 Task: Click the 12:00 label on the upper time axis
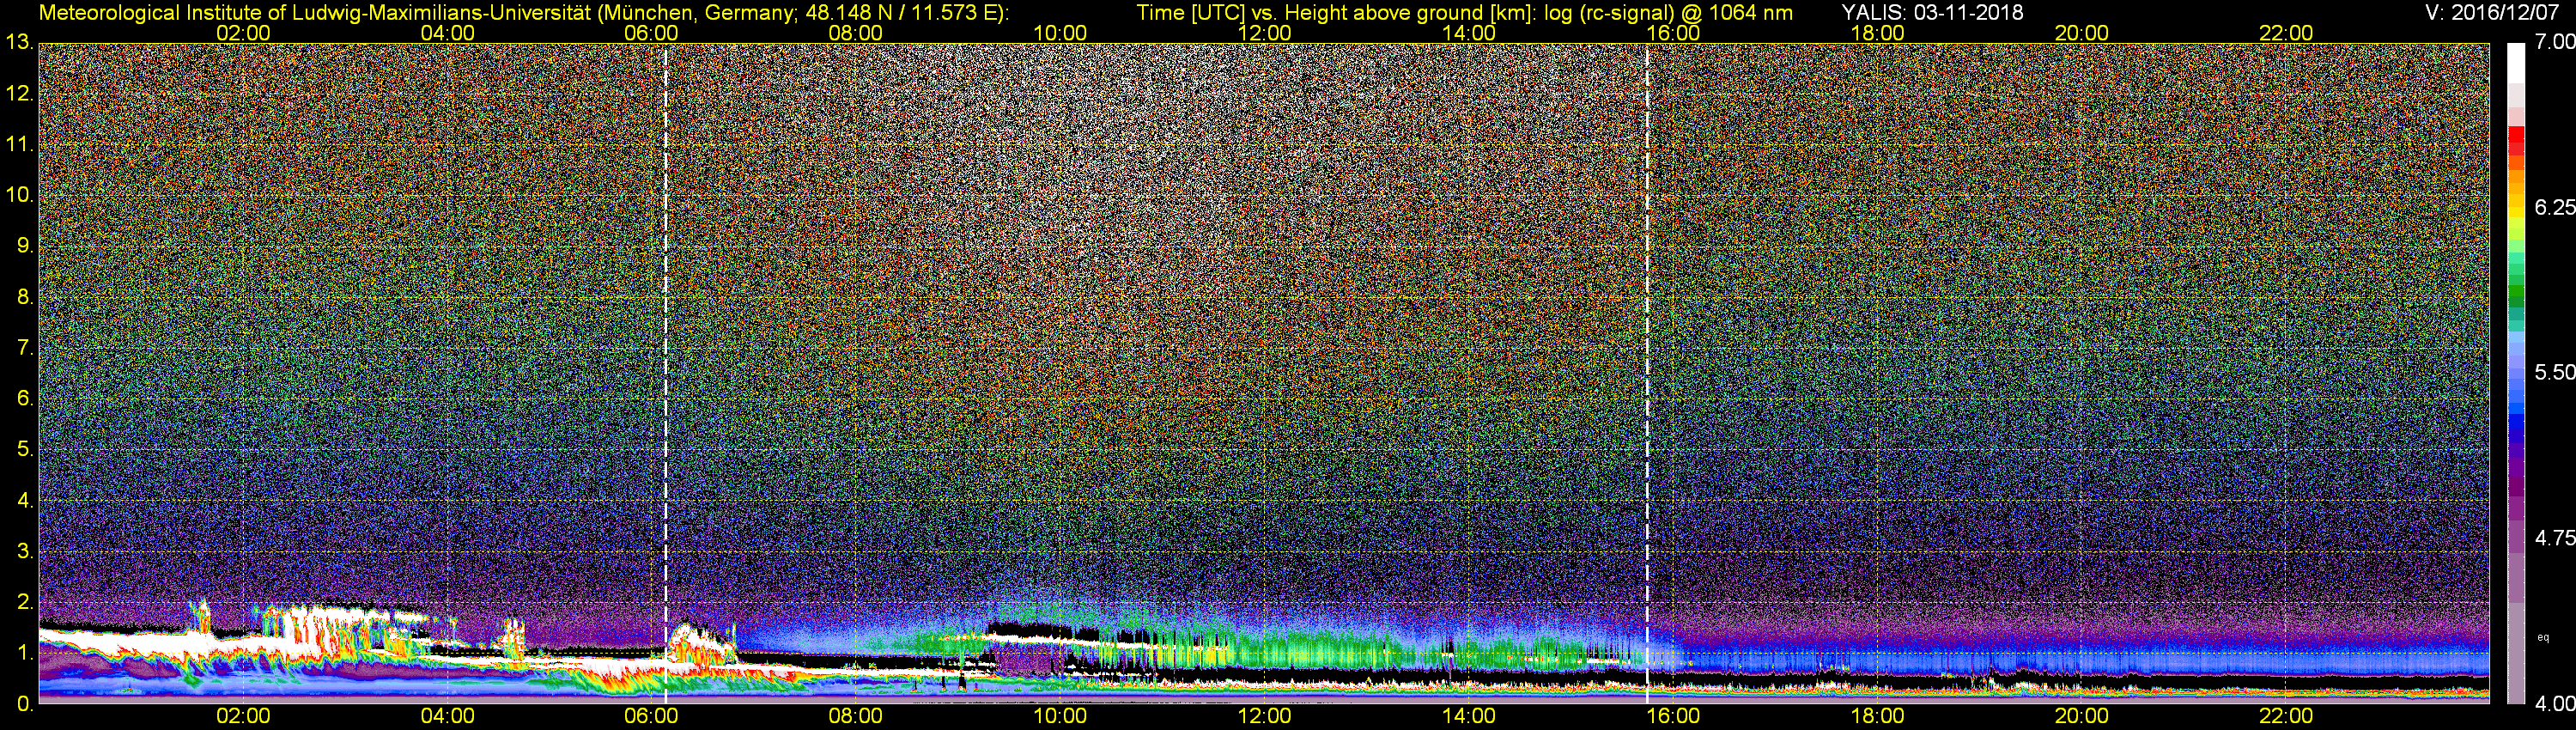click(1264, 33)
